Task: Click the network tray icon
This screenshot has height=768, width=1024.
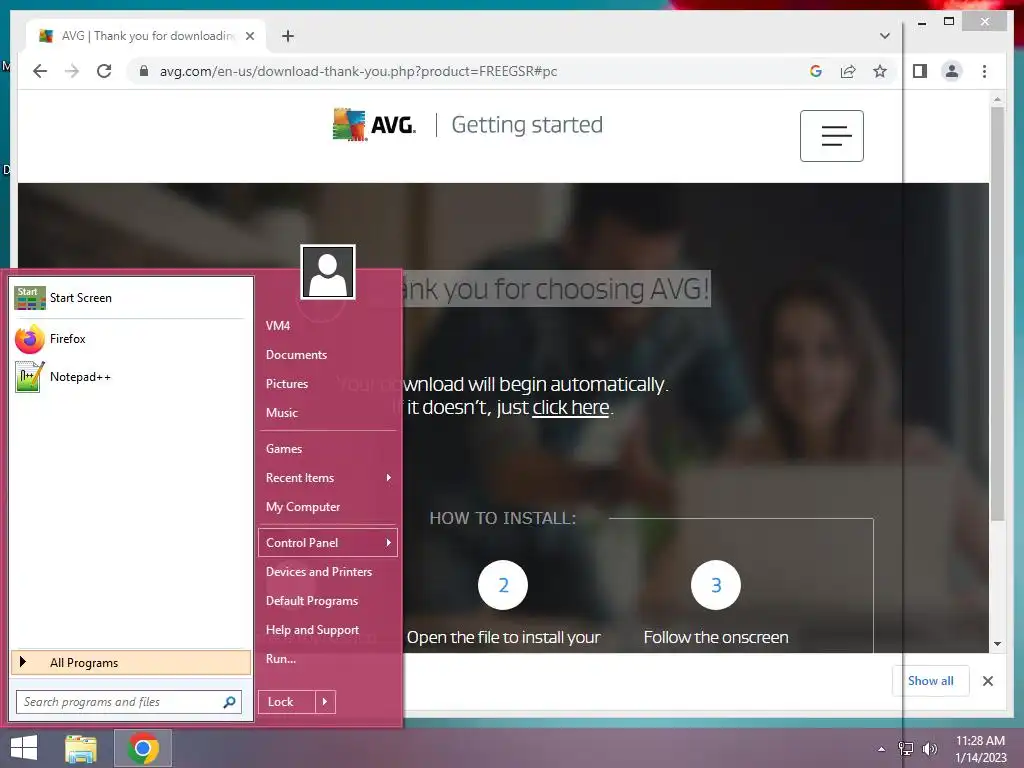Action: pos(906,749)
